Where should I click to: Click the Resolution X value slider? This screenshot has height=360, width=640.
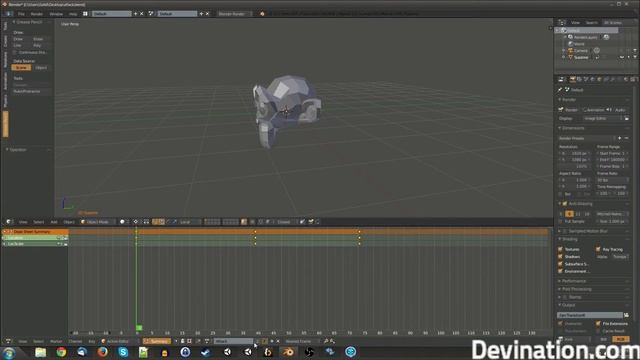(x=574, y=153)
